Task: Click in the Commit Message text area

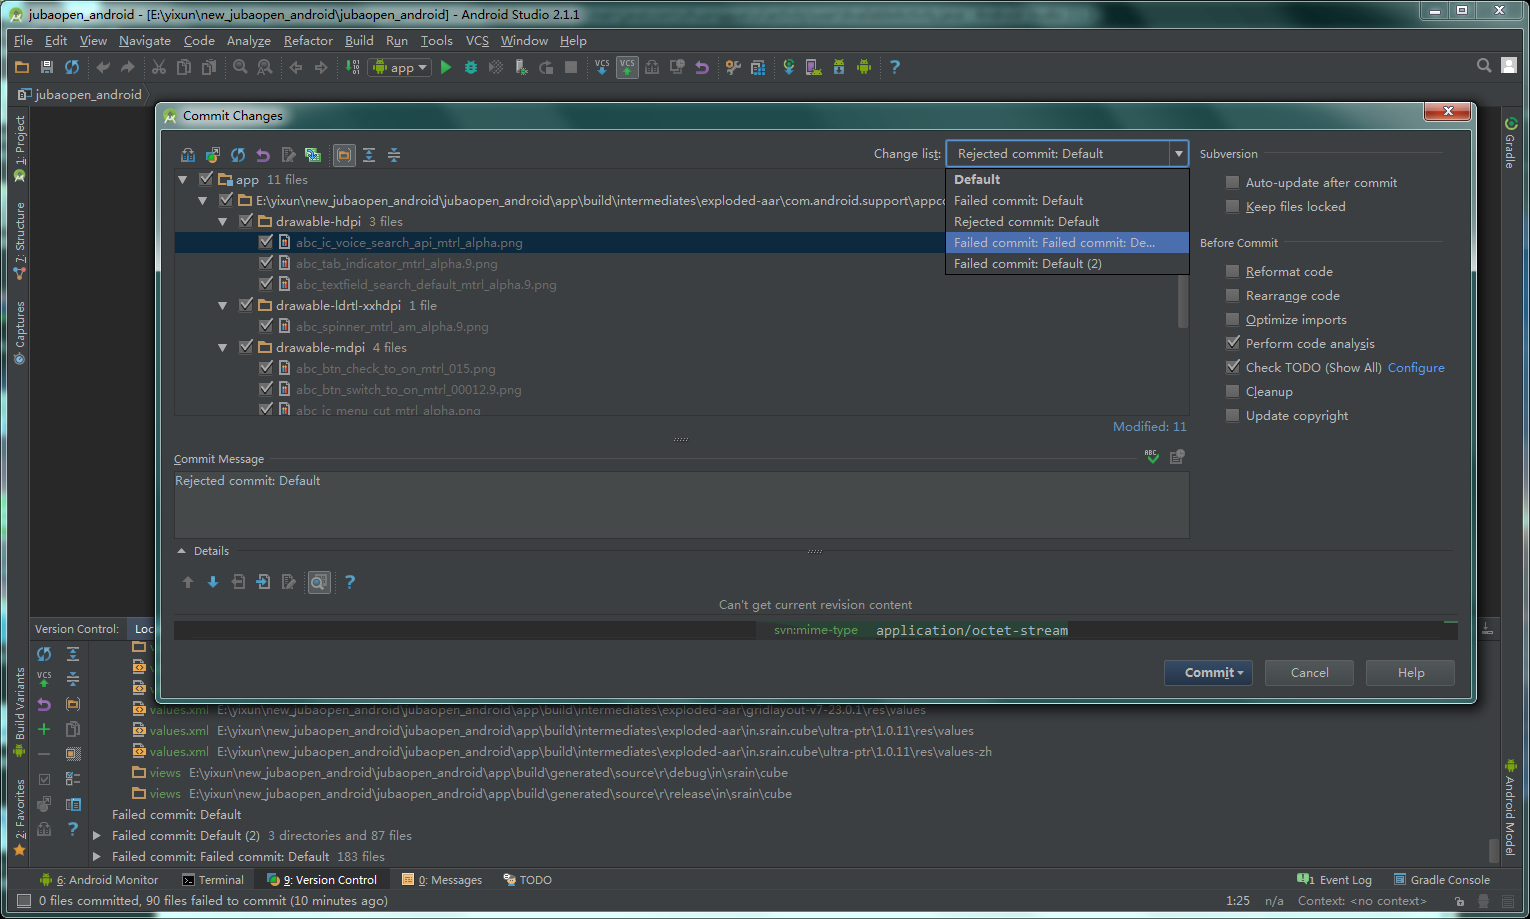Action: (x=681, y=505)
